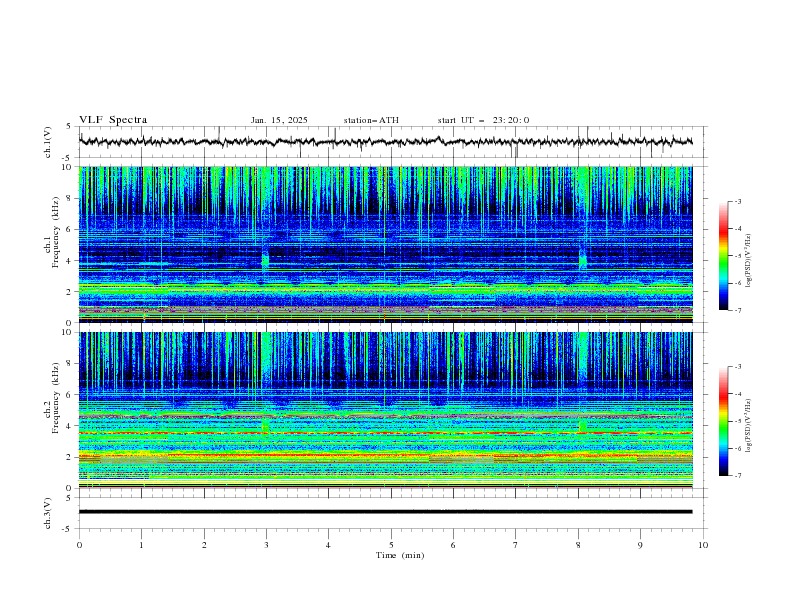The height and width of the screenshot is (612, 792).
Task: Select the "ch.1(V)" waveform axis label
Action: tap(48, 142)
